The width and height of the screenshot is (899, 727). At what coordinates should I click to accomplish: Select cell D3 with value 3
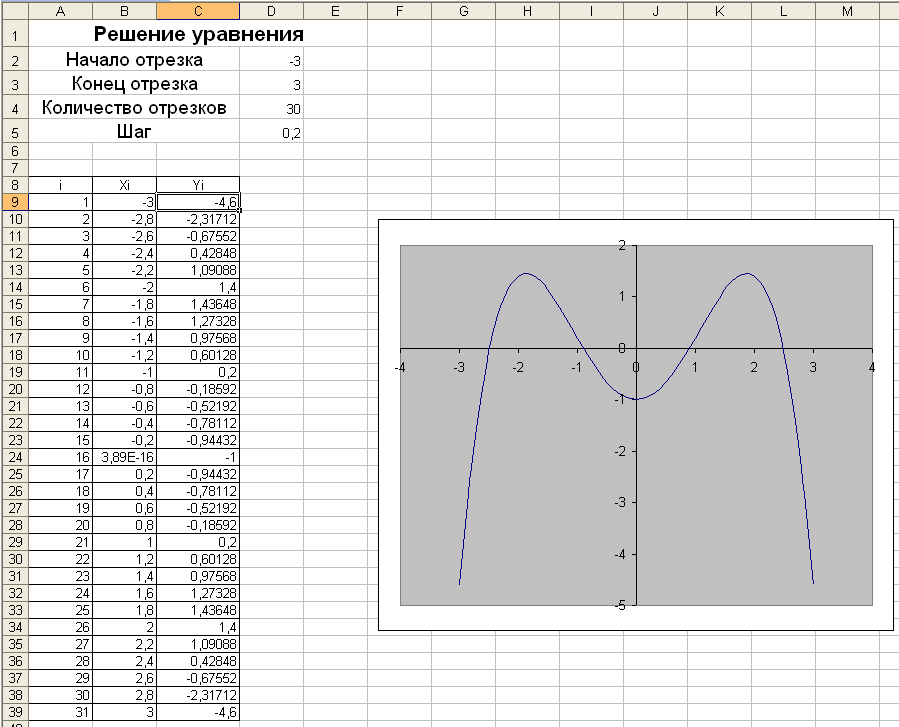point(272,84)
